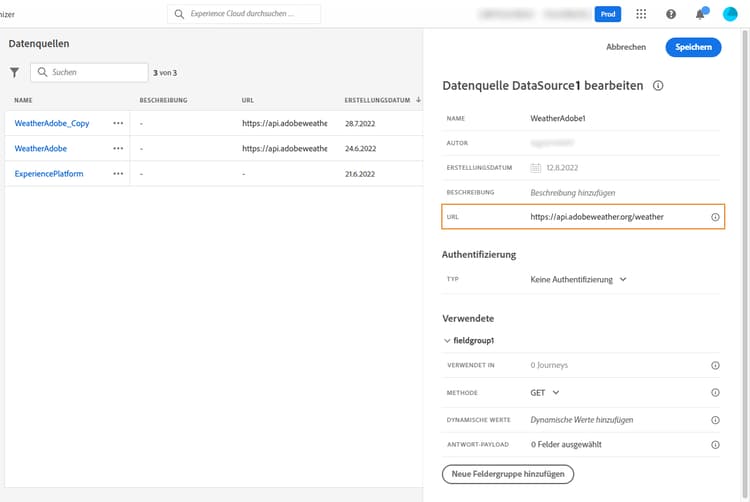The image size is (750, 502).
Task: Open more options for WeatherAdobe_Copy
Action: pos(118,122)
